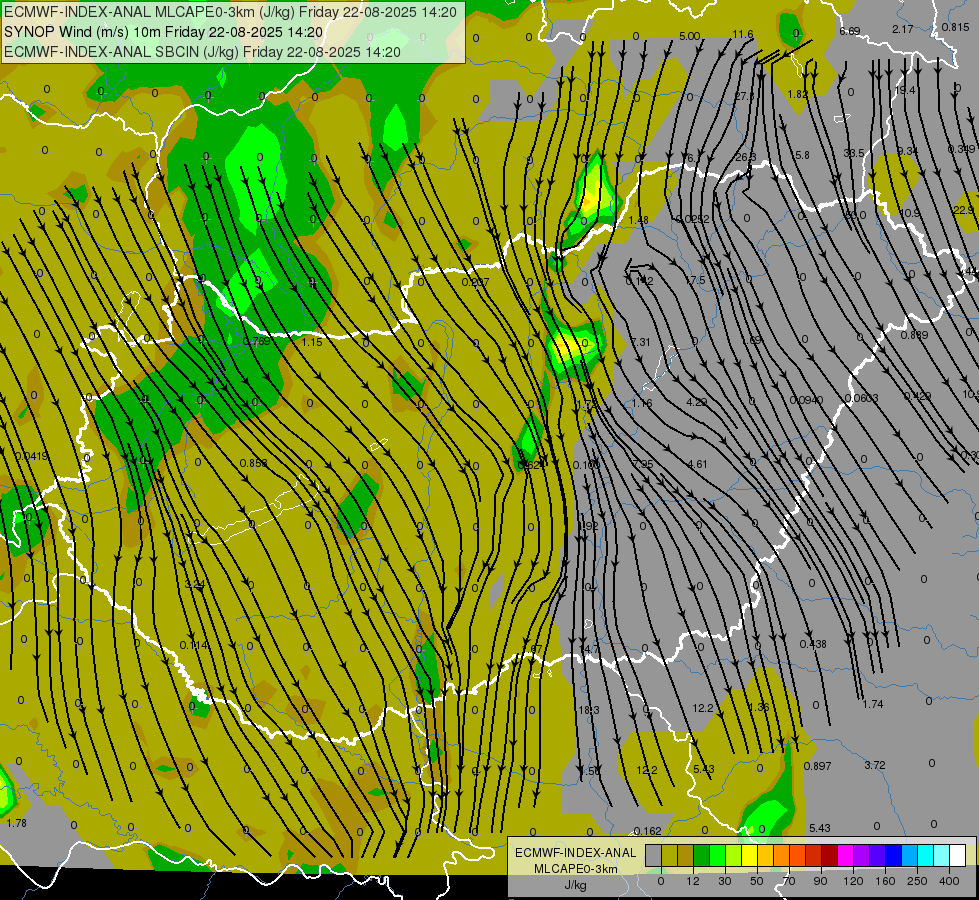Click the 400 tick label on the scale
The height and width of the screenshot is (900, 979).
pos(948,881)
